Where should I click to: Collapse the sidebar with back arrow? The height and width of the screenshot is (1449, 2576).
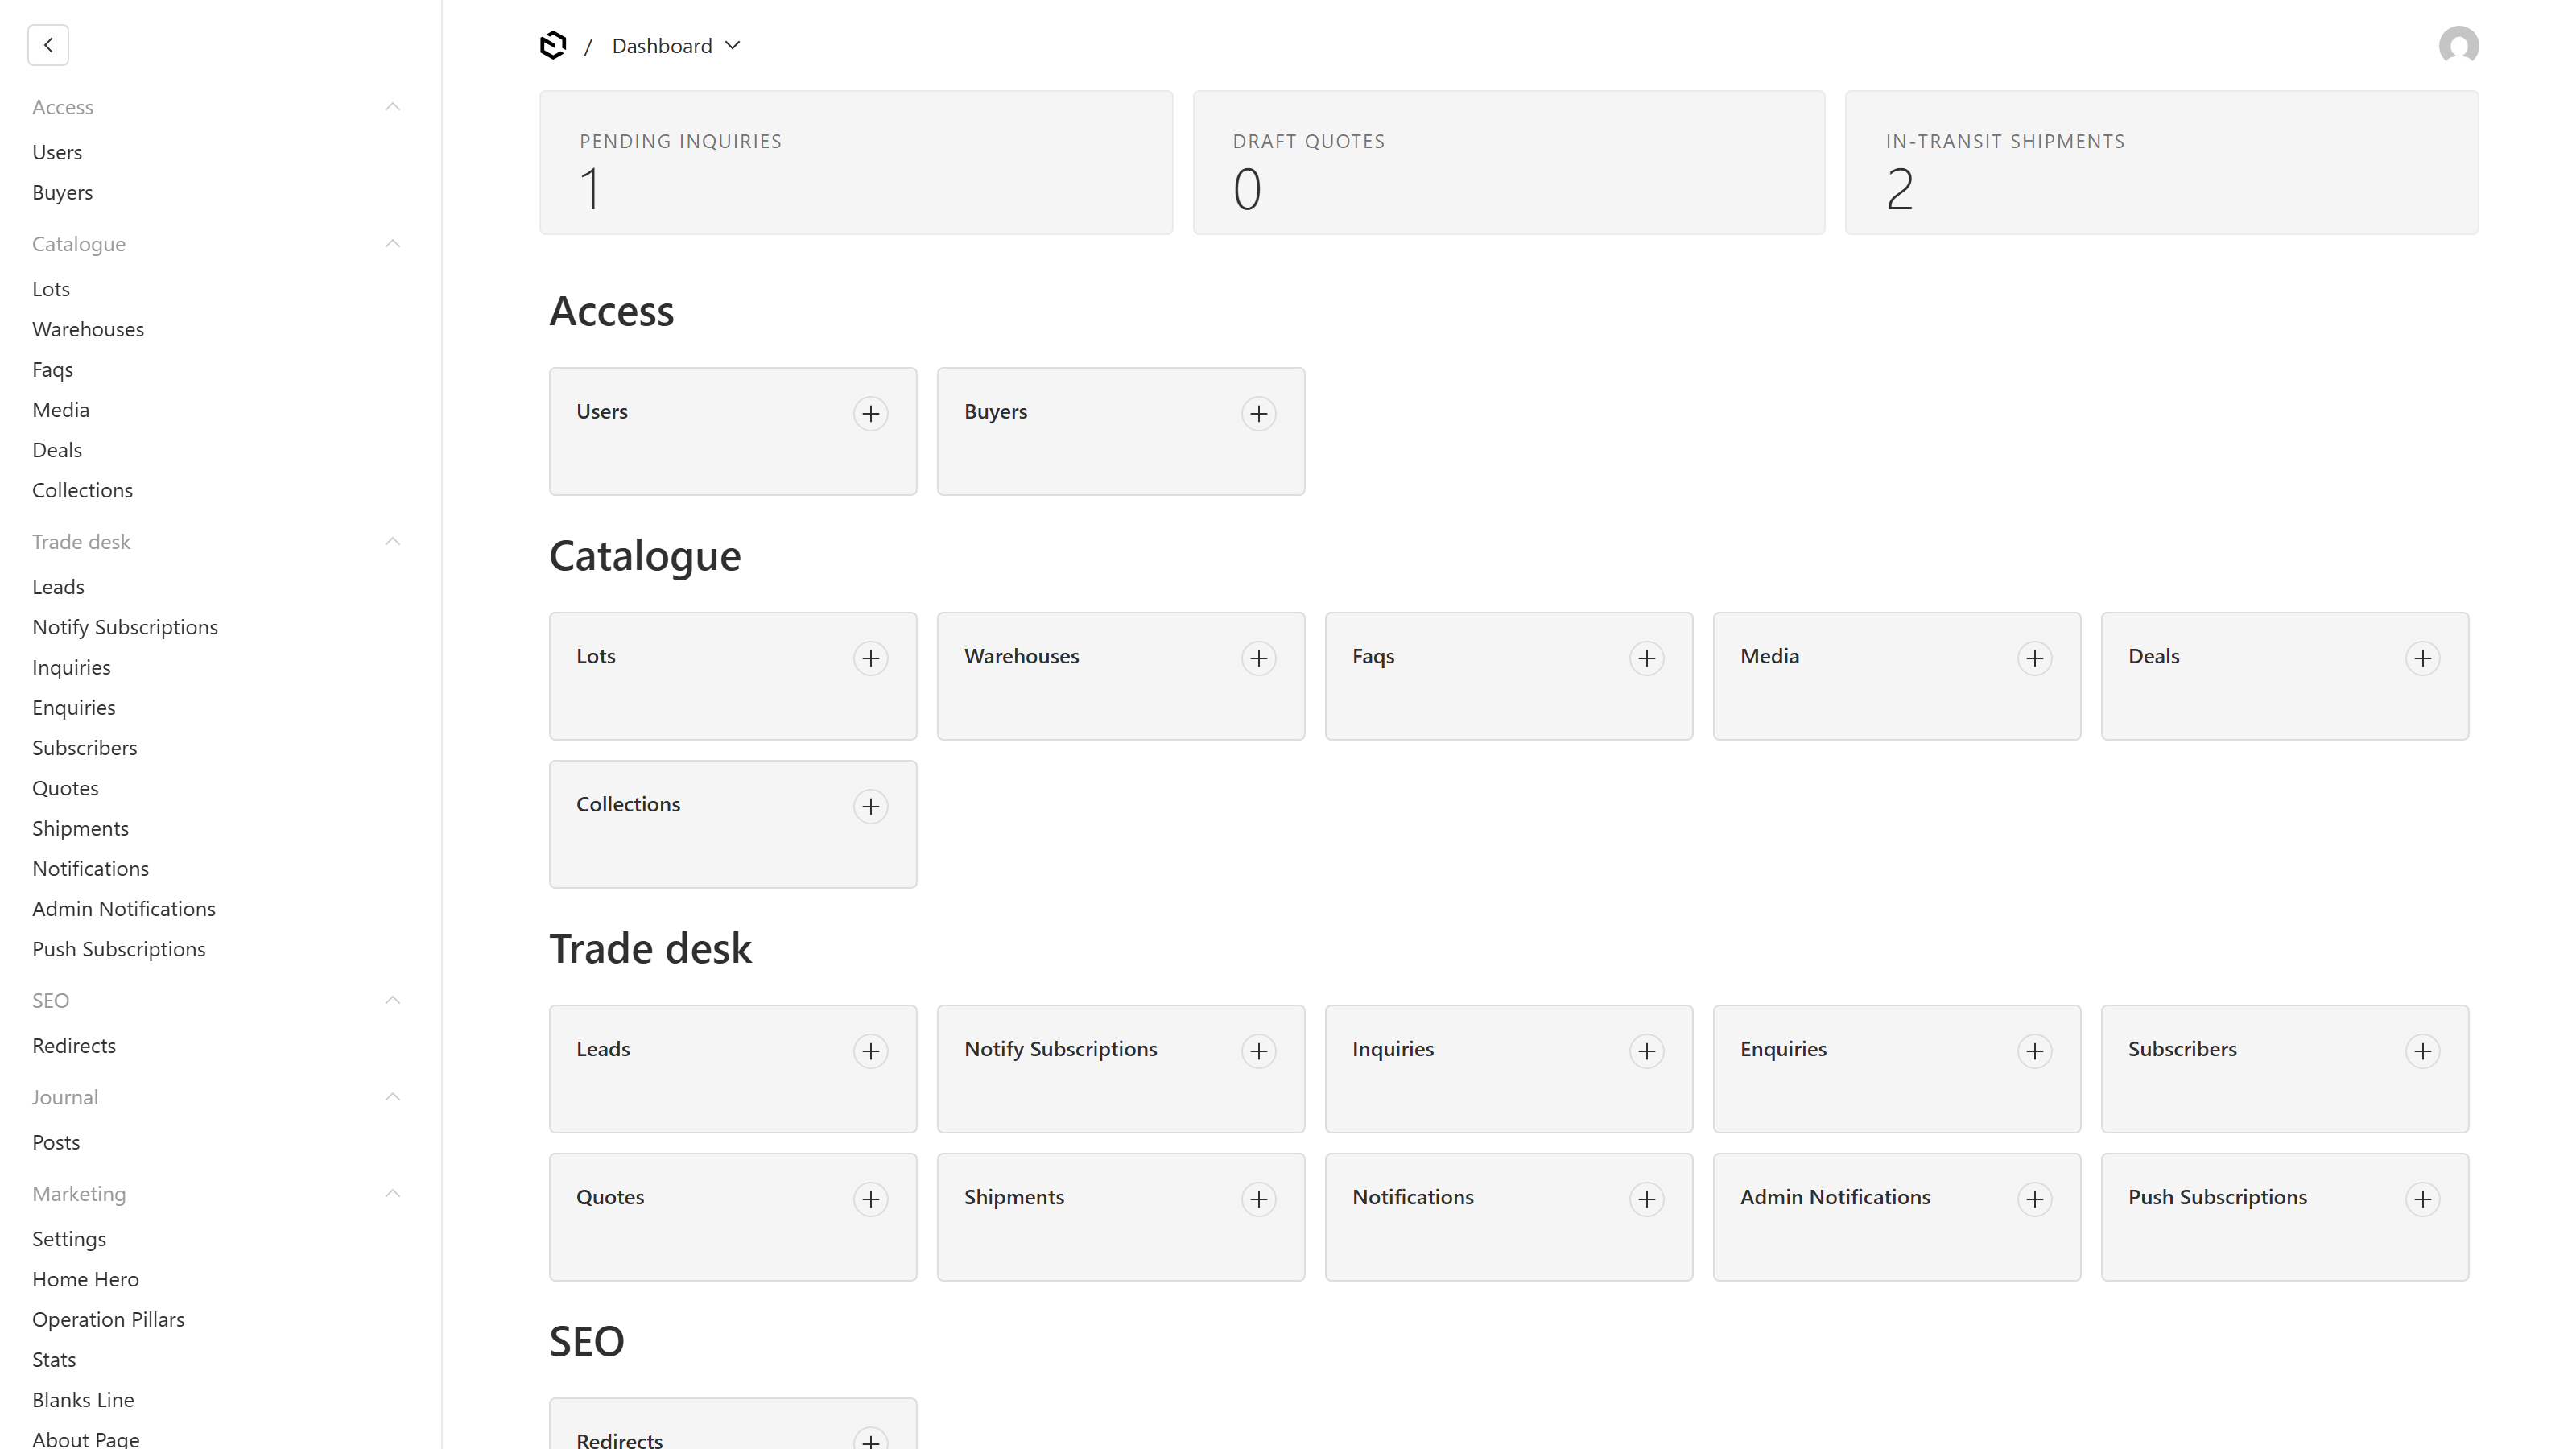(48, 45)
